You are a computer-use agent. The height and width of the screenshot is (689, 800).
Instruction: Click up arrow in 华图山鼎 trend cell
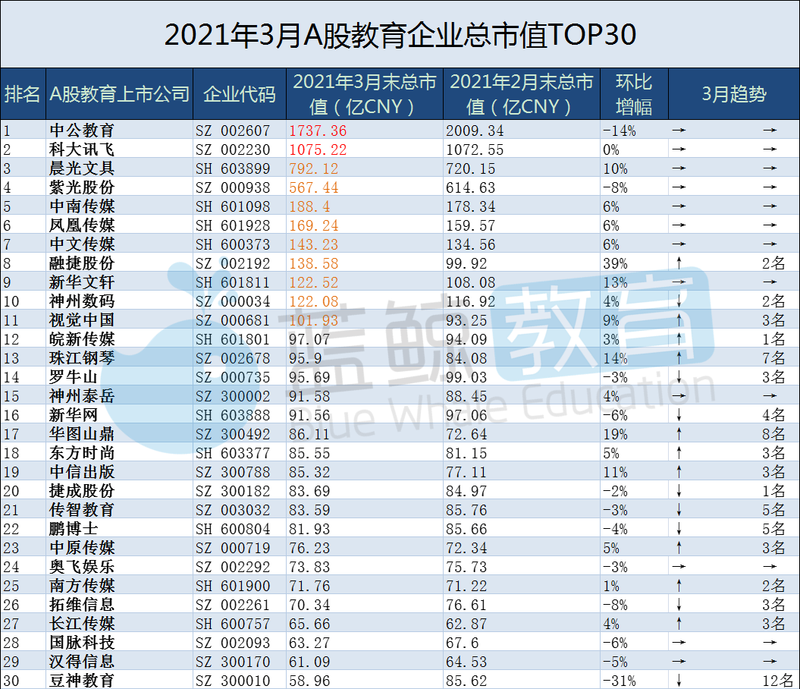[x=679, y=434]
